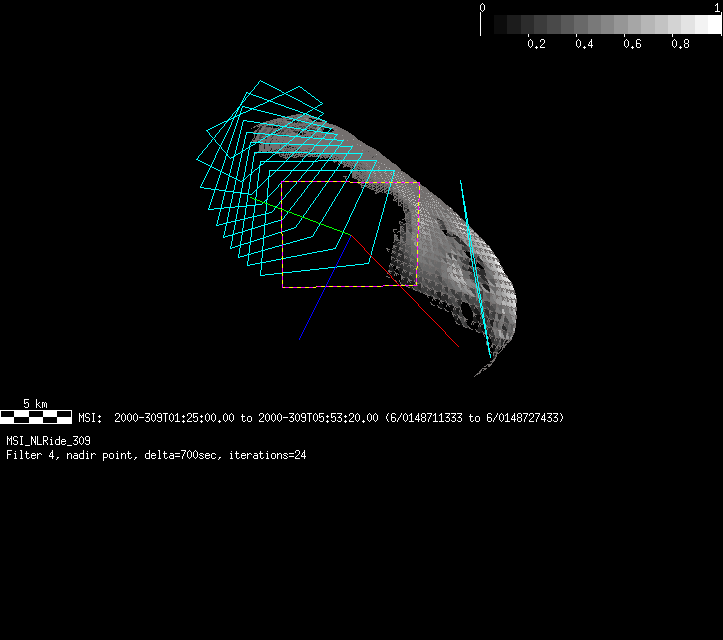Click the 5 km scale label
This screenshot has width=723, height=640.
[x=35, y=404]
